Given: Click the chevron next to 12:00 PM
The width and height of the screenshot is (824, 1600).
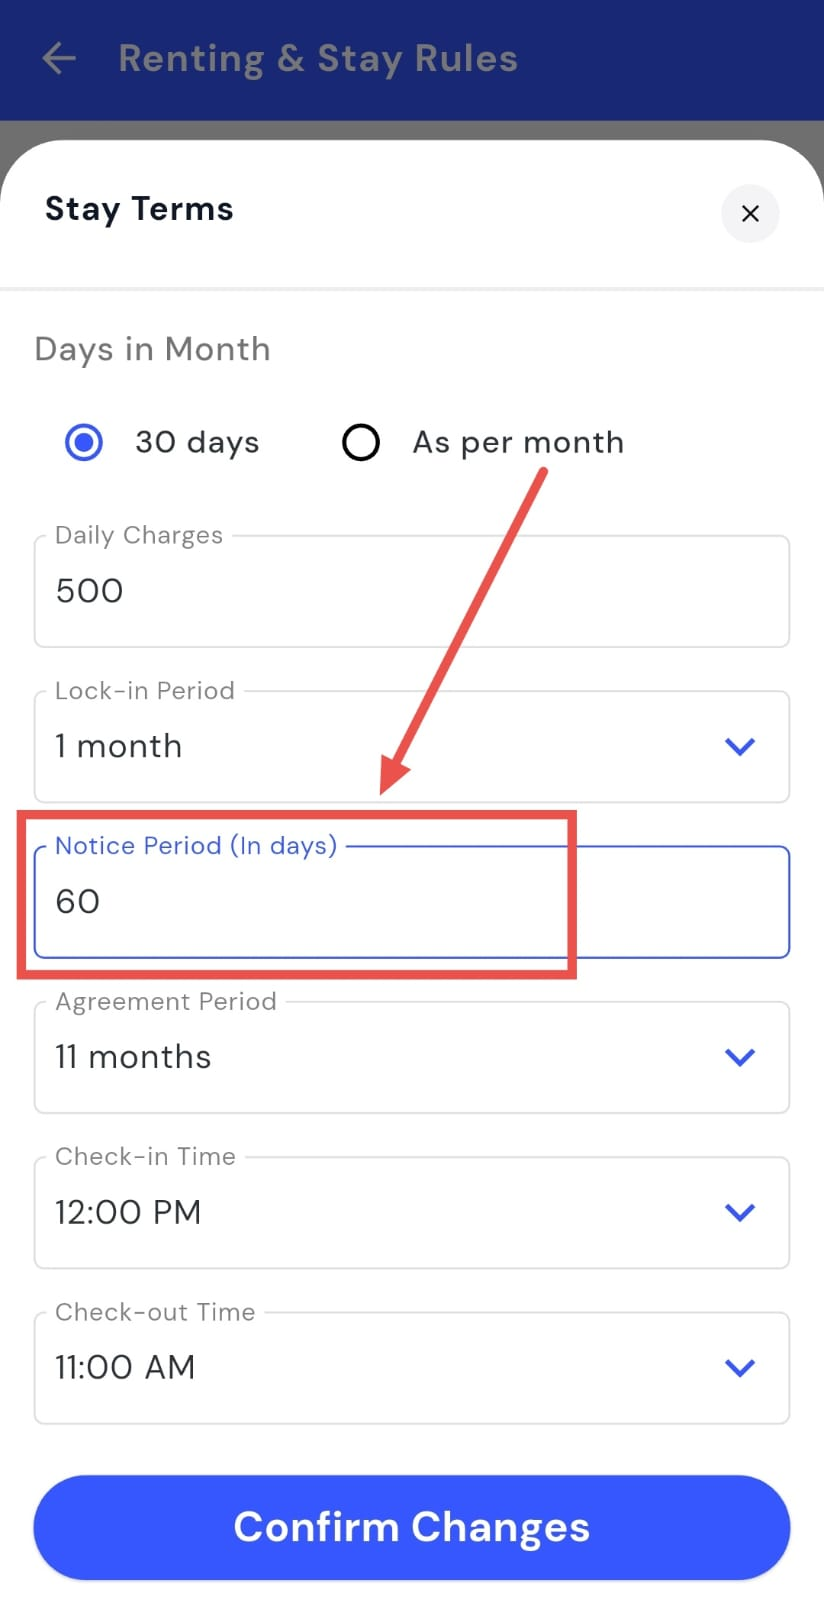Looking at the screenshot, I should (x=739, y=1213).
